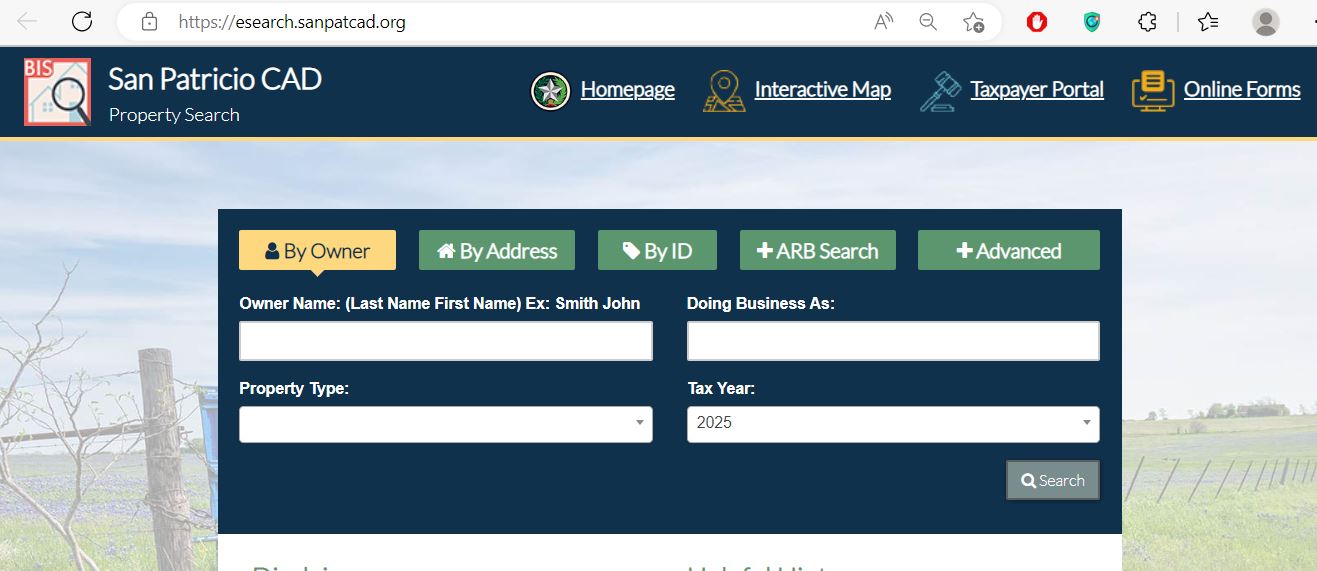1317x571 pixels.
Task: Open the Interactive Map link
Action: coord(822,90)
